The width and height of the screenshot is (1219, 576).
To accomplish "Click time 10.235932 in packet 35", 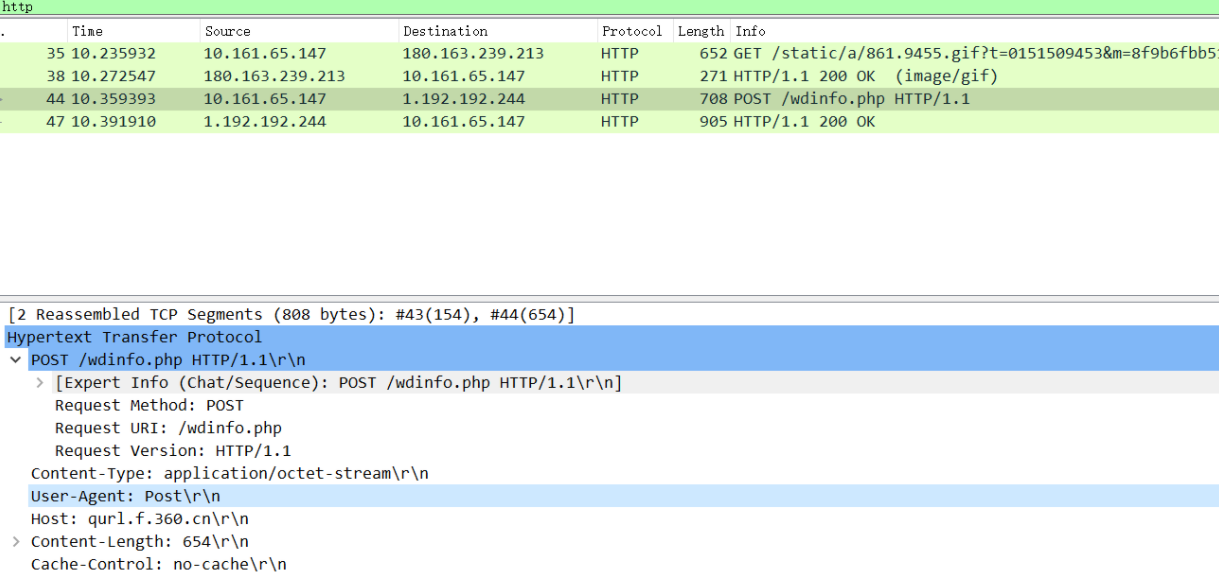I will 114,53.
